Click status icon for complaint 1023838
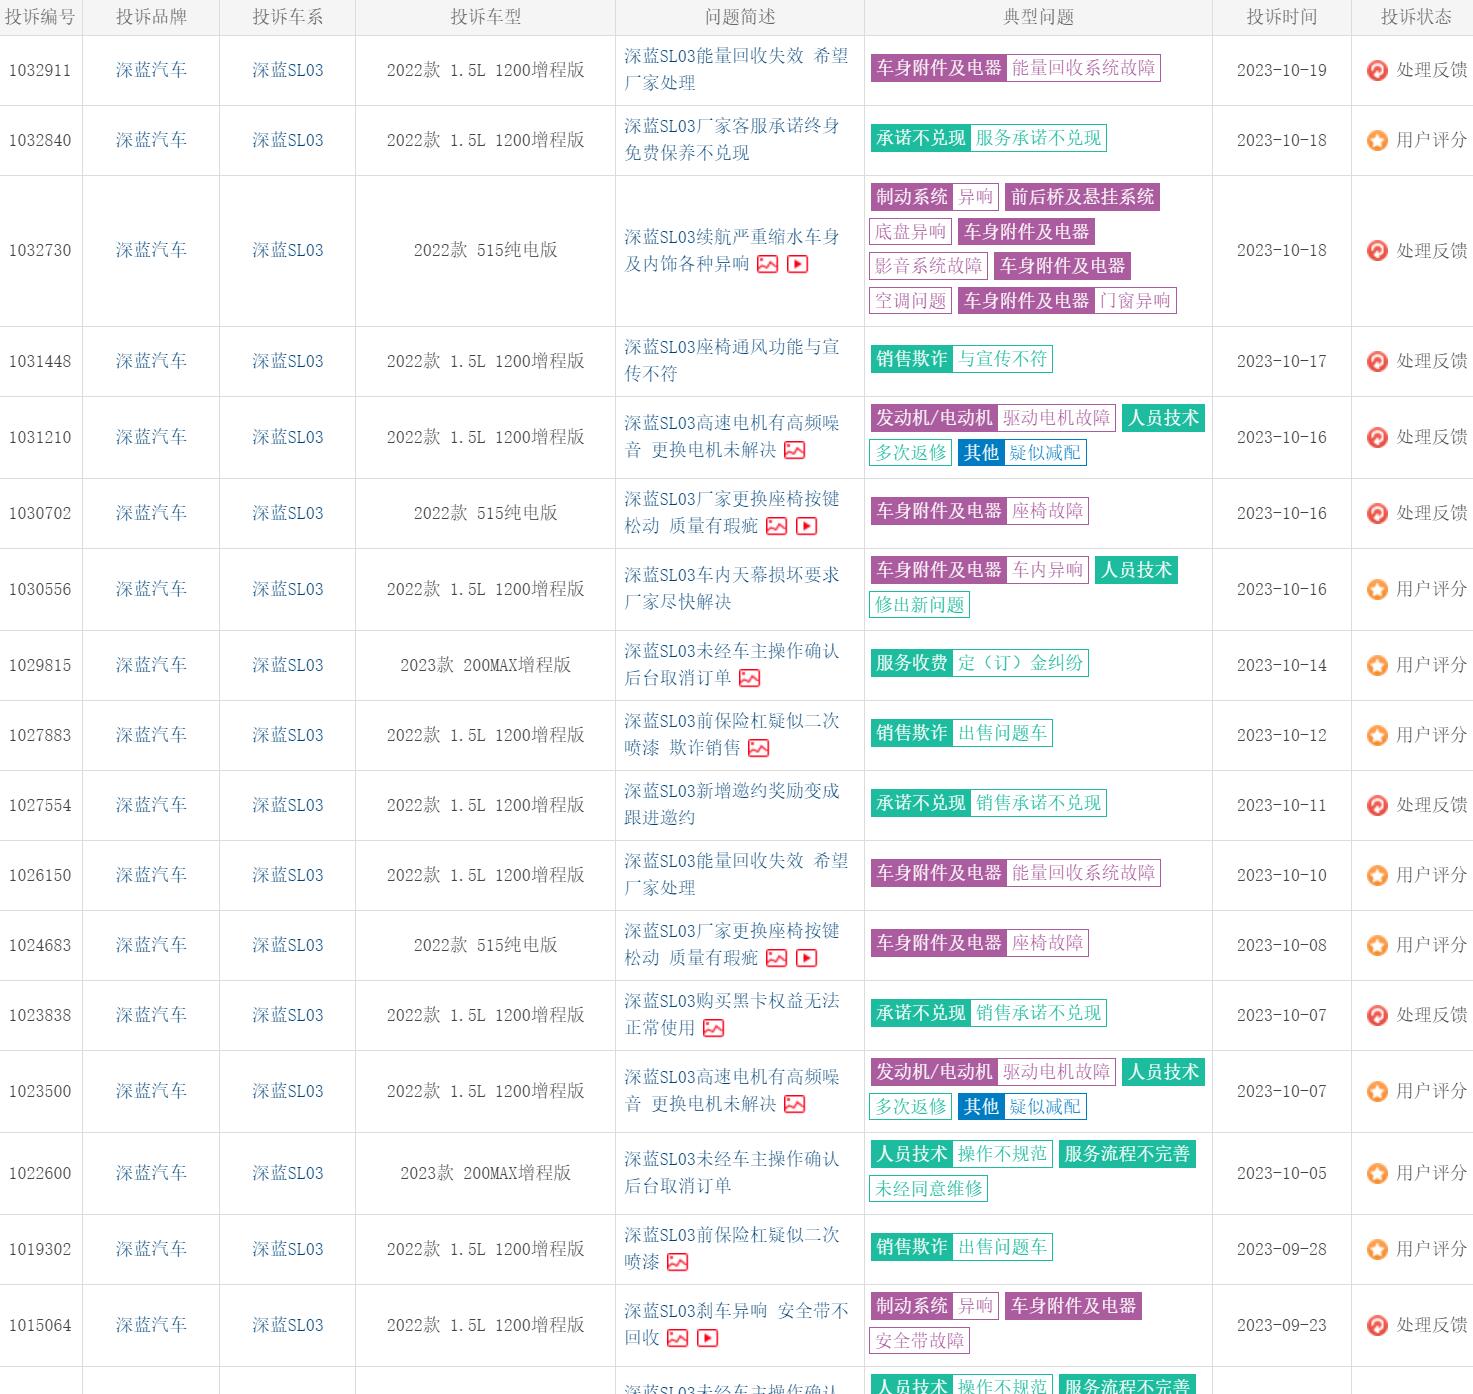This screenshot has height=1394, width=1473. (x=1377, y=1015)
